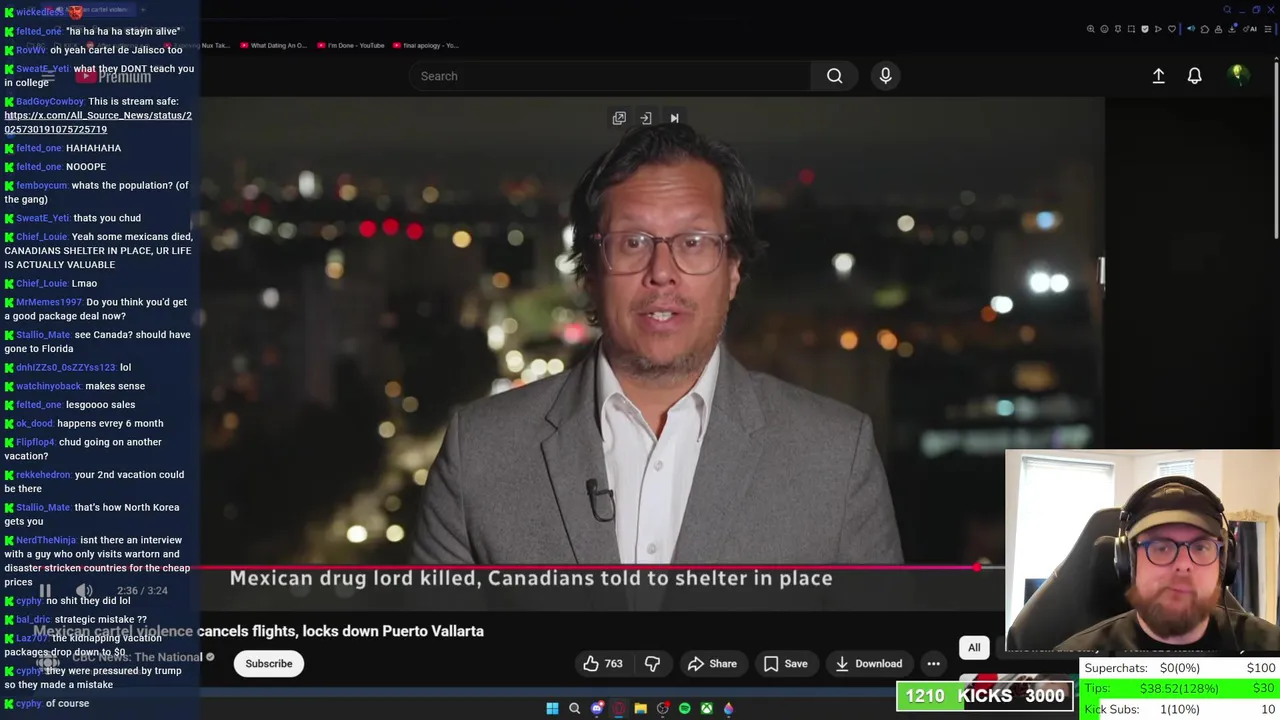
Task: Click the blue megaphone extension icon
Action: (1191, 29)
